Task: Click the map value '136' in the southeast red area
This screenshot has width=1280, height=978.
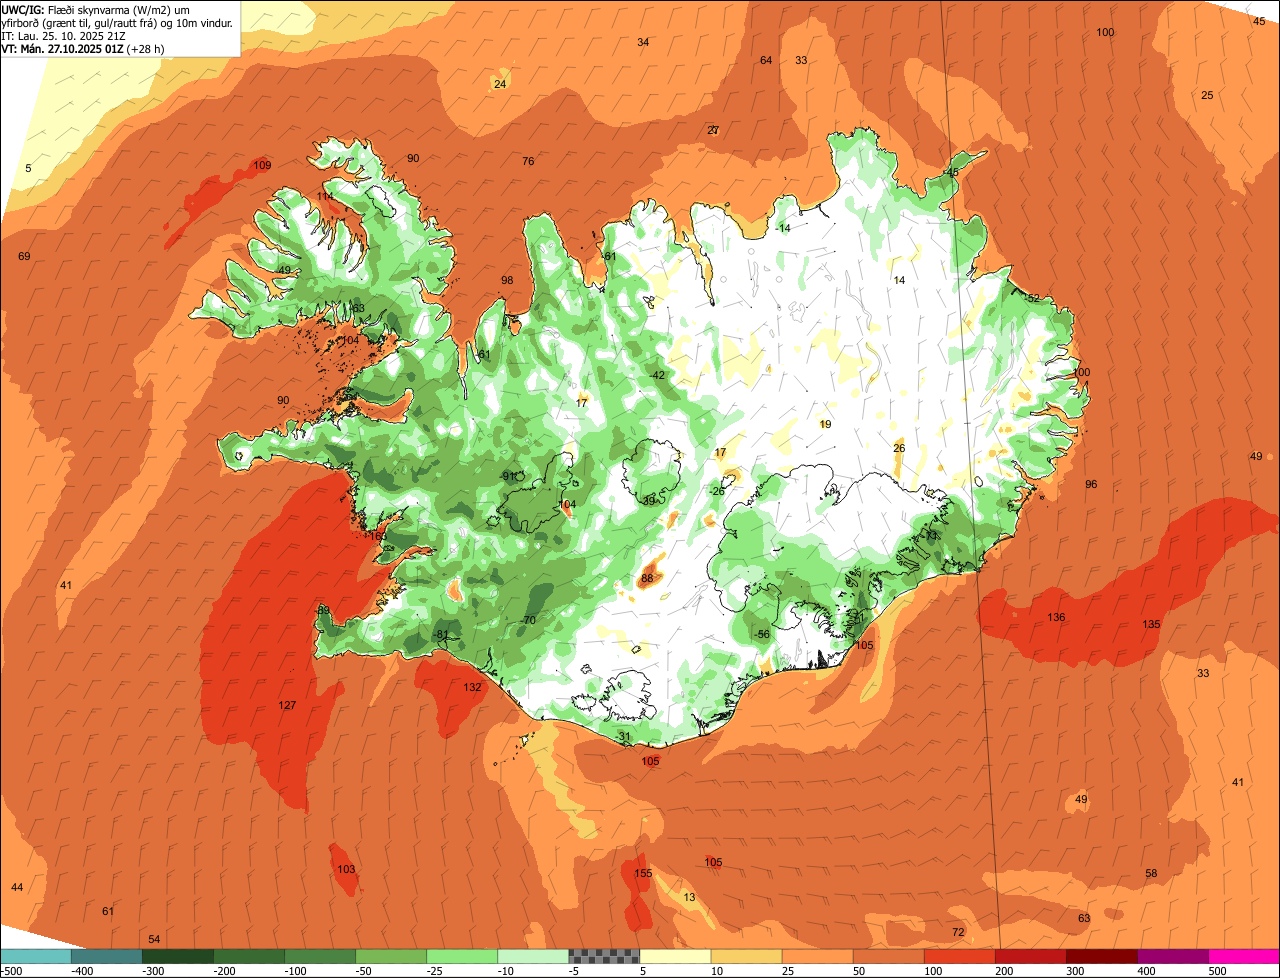Action: pos(1056,617)
